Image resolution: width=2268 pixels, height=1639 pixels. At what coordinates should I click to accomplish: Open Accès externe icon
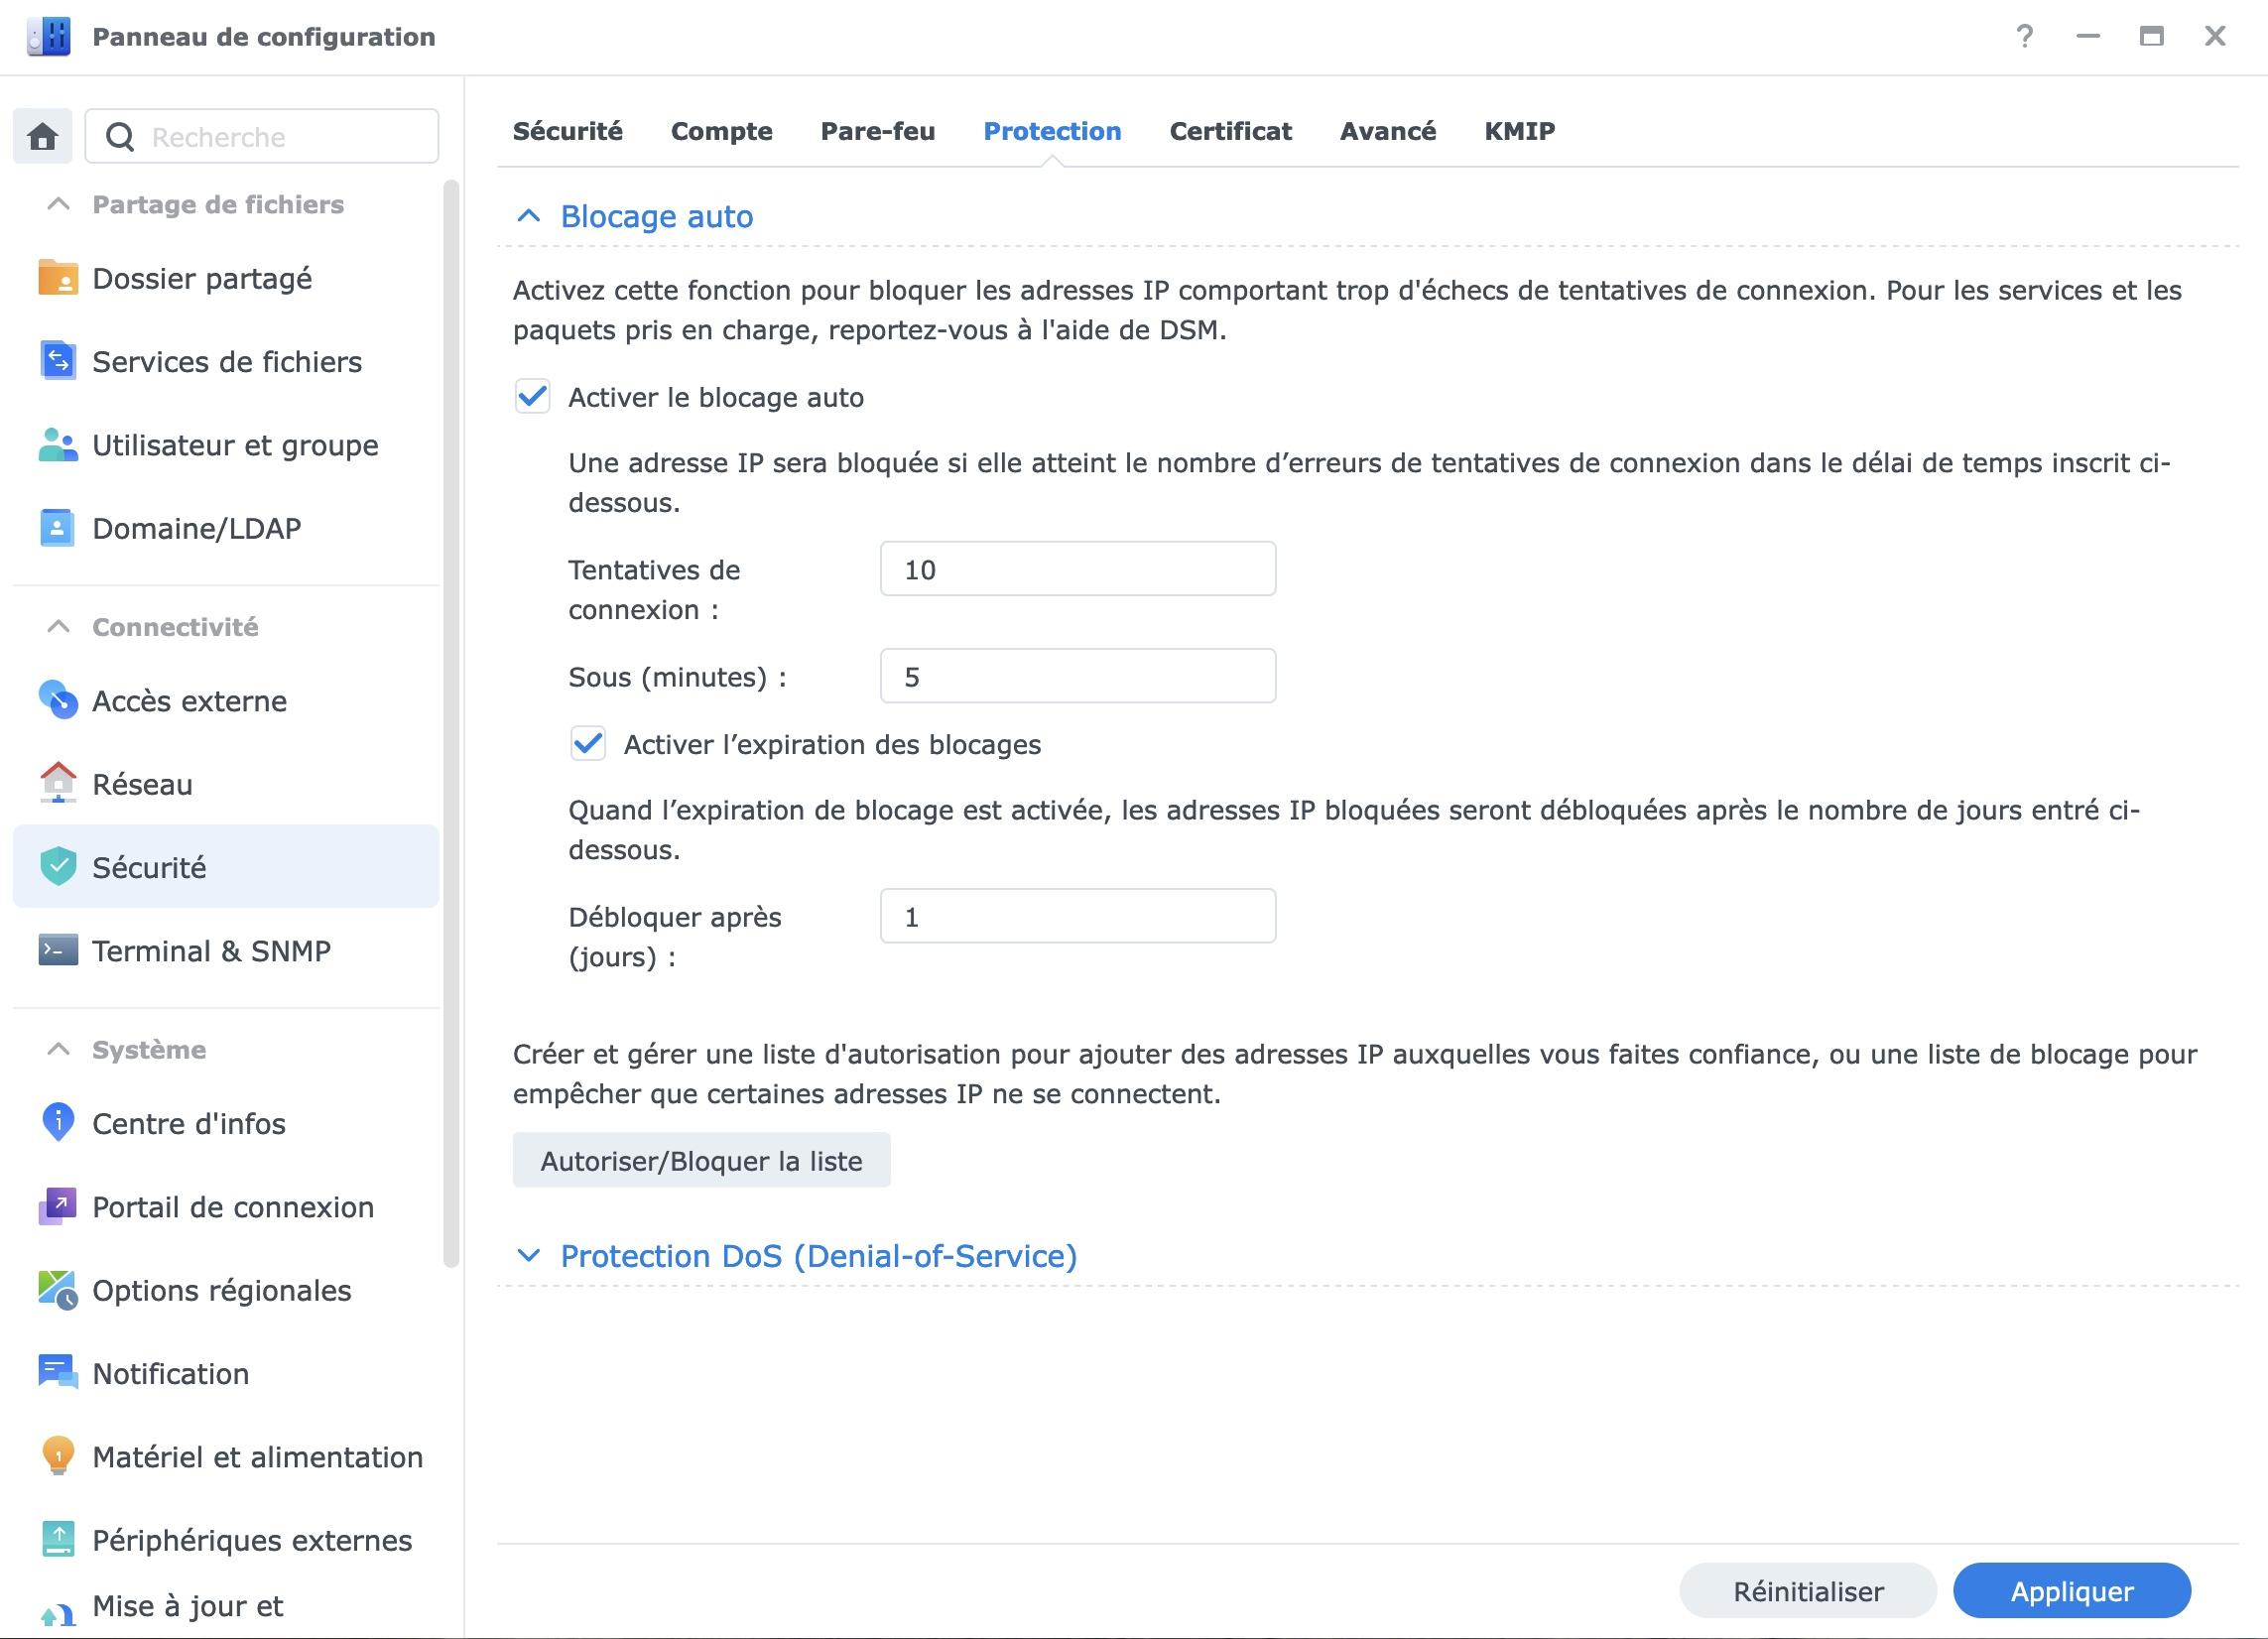click(x=58, y=700)
